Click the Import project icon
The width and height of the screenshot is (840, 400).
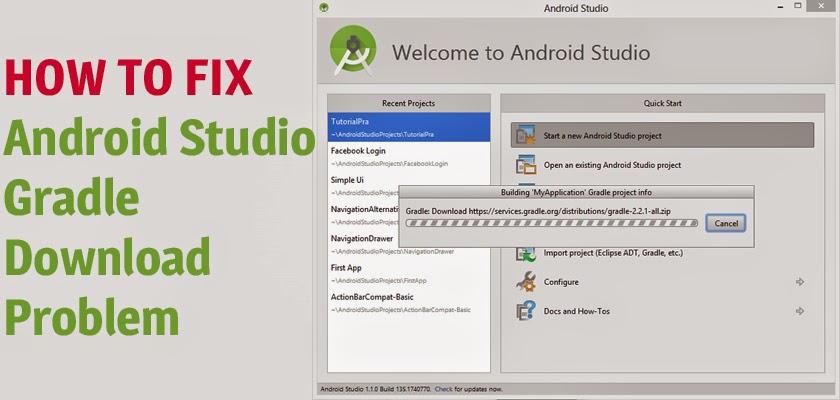pos(526,254)
